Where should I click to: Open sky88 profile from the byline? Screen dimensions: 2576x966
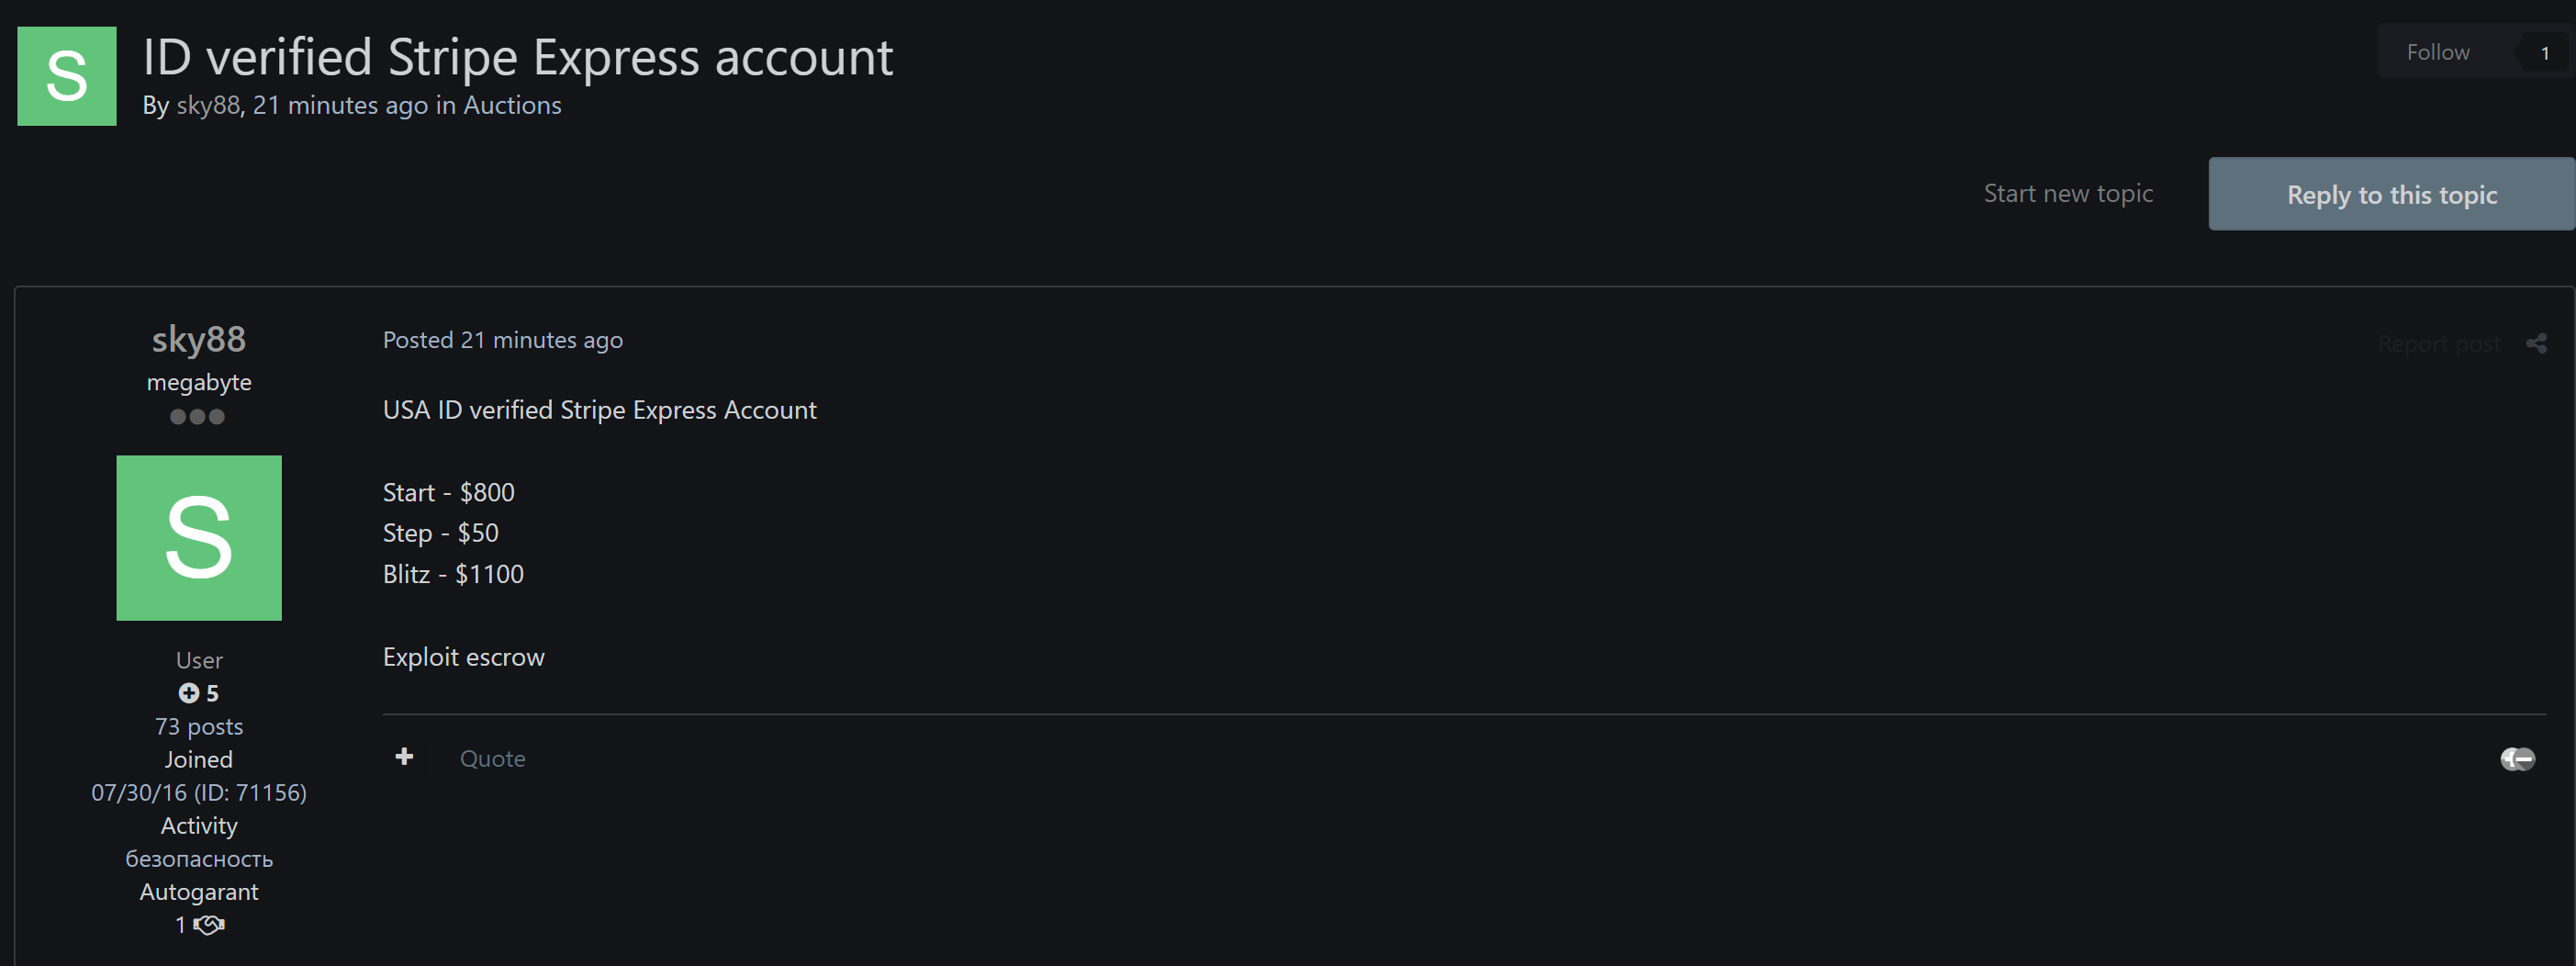tap(208, 106)
